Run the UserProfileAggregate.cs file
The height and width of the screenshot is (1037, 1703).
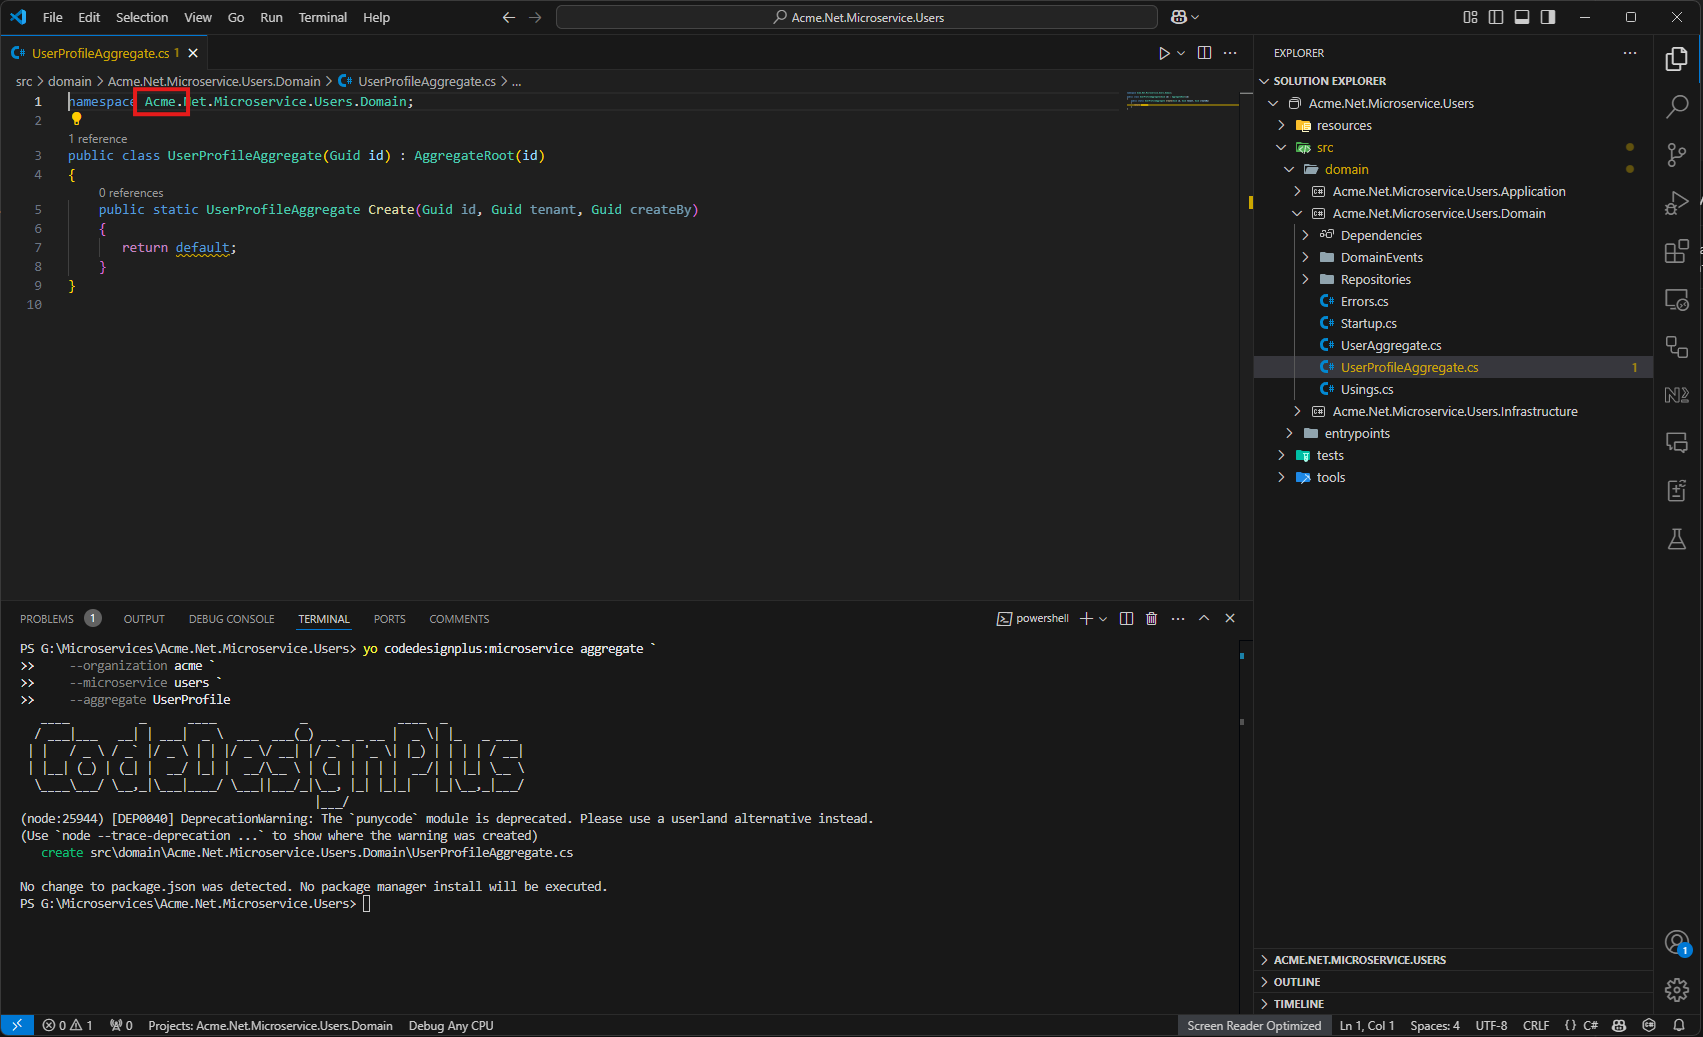pos(1164,53)
